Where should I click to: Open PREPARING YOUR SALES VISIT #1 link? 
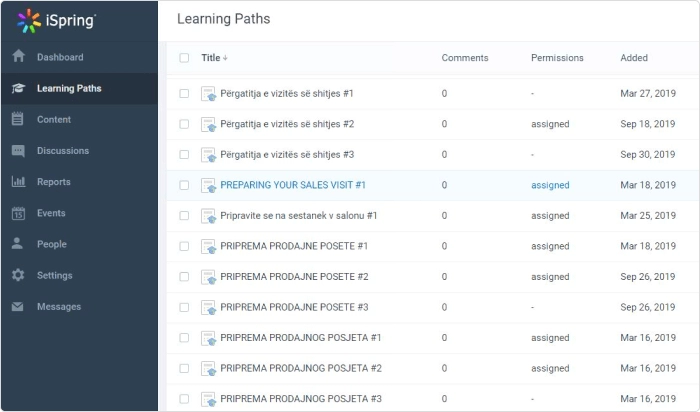click(293, 185)
